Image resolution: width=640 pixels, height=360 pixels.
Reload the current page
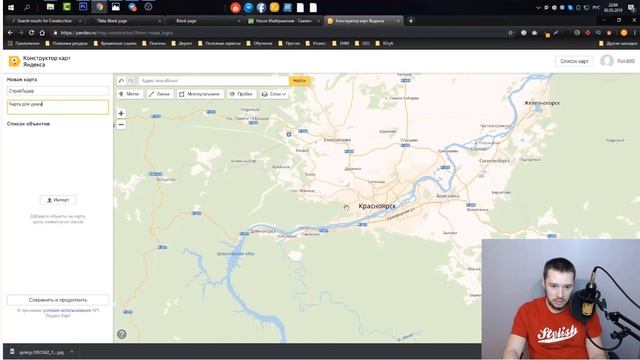[31, 33]
